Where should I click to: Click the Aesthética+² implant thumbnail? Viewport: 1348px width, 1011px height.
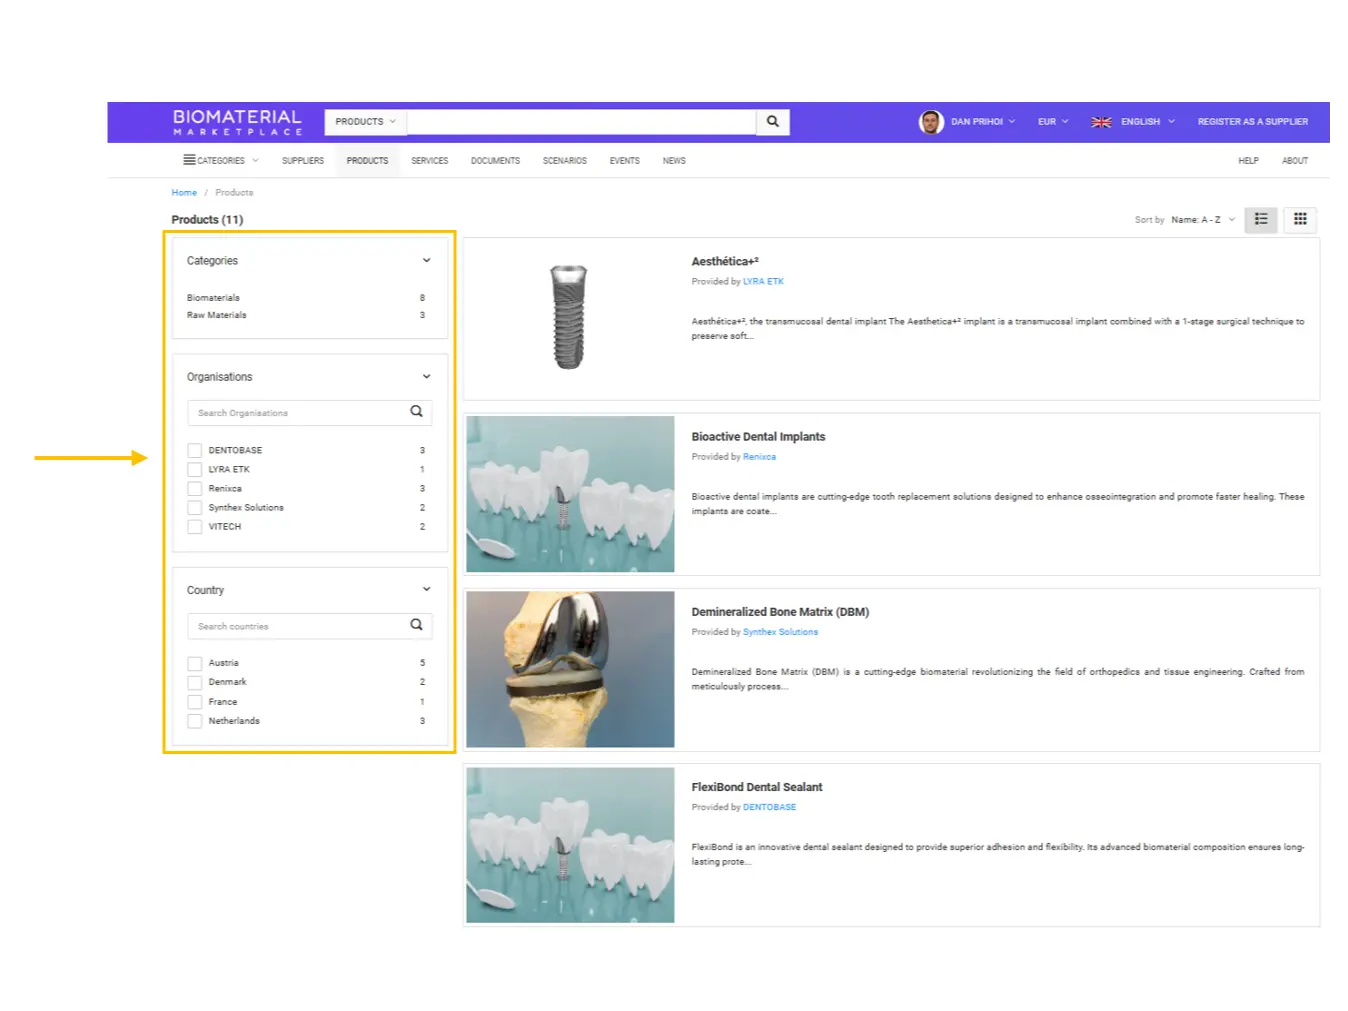(x=569, y=318)
